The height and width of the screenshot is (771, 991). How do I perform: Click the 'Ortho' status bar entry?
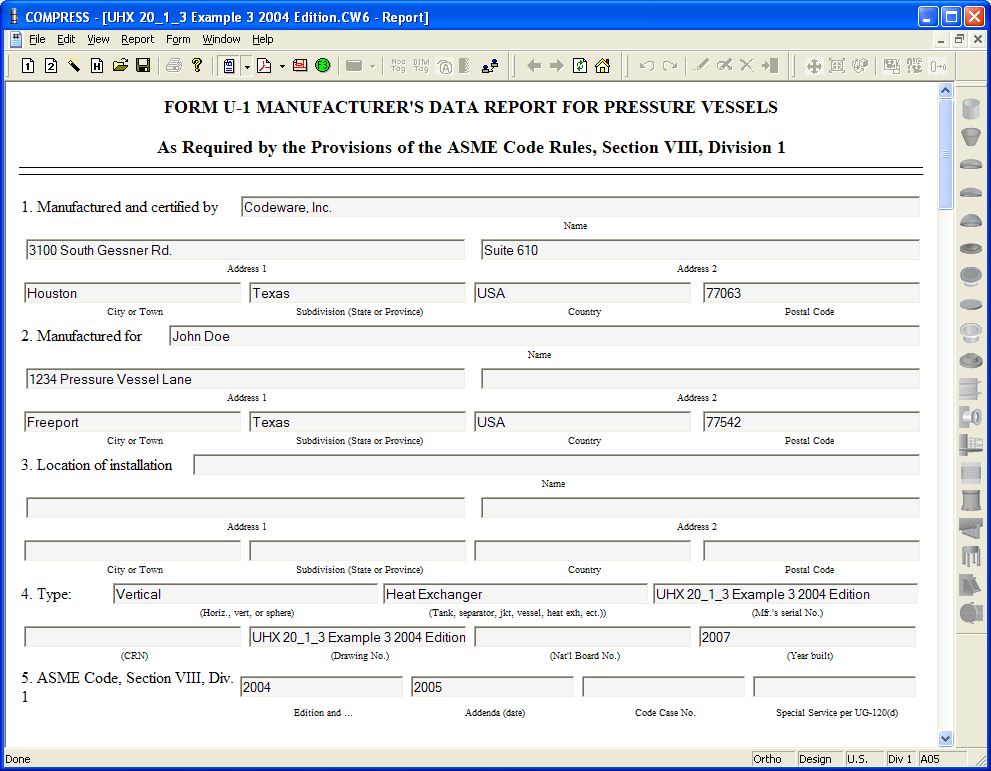click(x=772, y=759)
